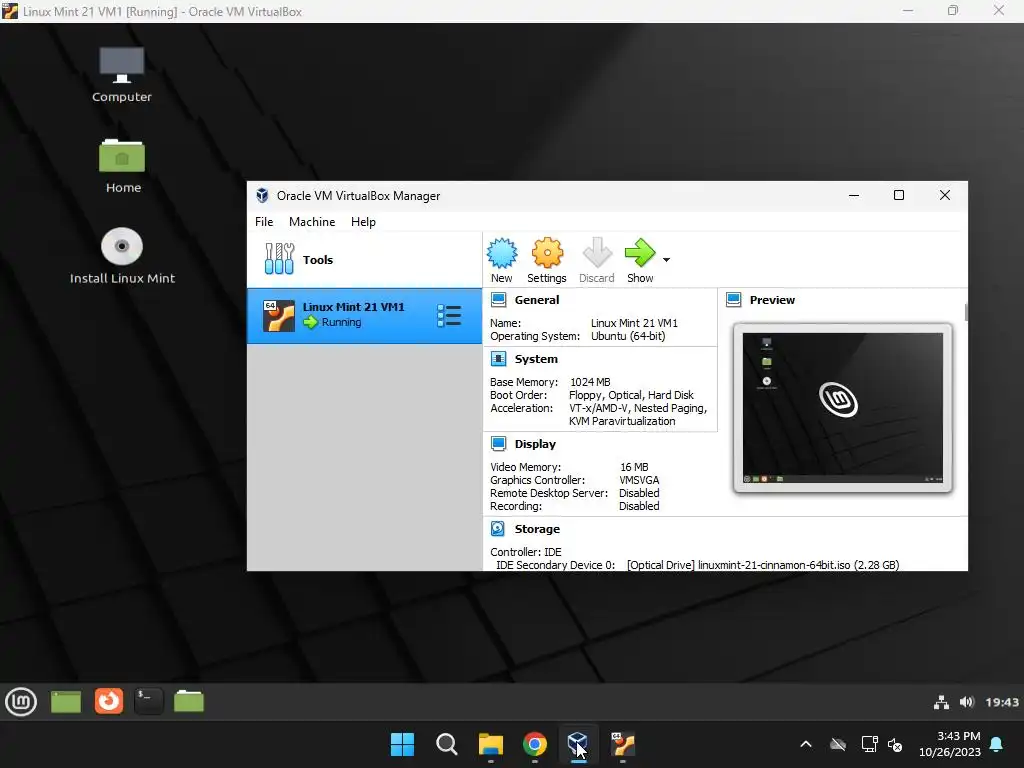This screenshot has width=1024, height=768.
Task: Click the VirtualBox Manager taskbar icon
Action: (579, 744)
